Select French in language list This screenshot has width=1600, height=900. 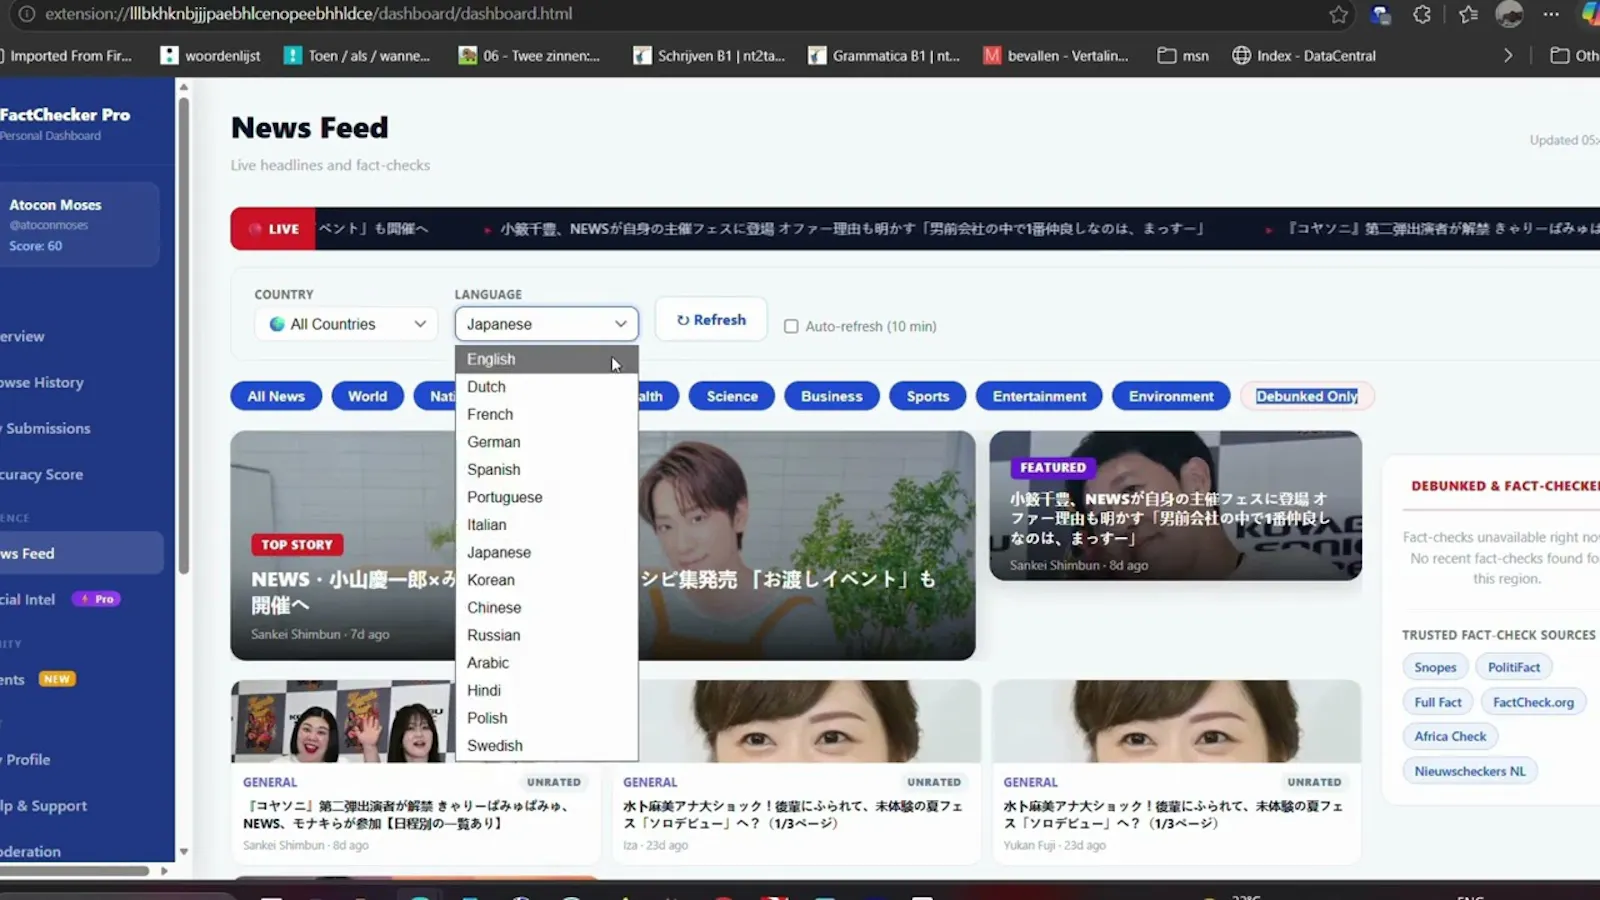[546, 414]
